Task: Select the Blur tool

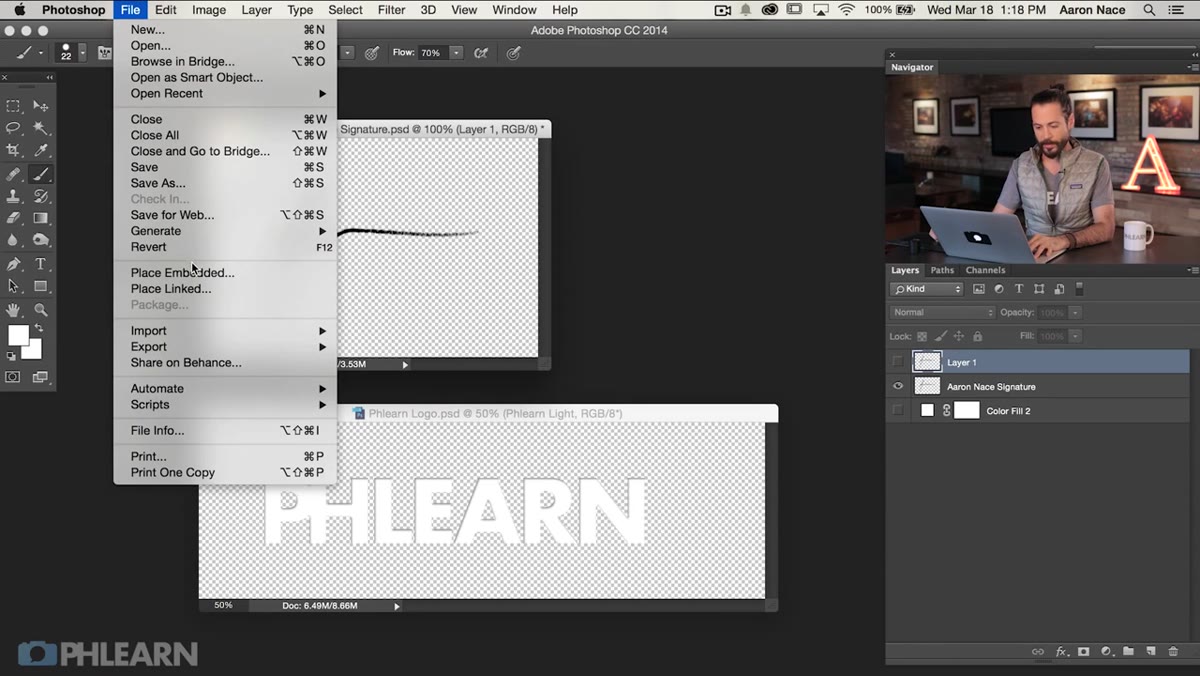Action: (13, 240)
